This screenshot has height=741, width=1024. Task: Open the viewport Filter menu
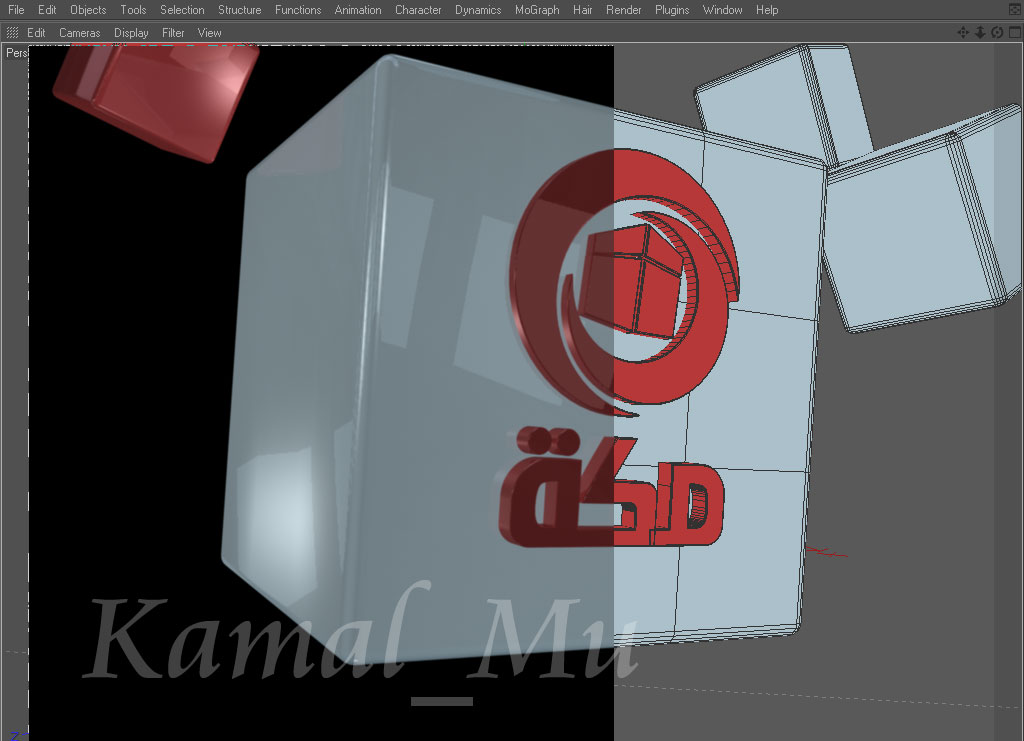click(x=173, y=33)
